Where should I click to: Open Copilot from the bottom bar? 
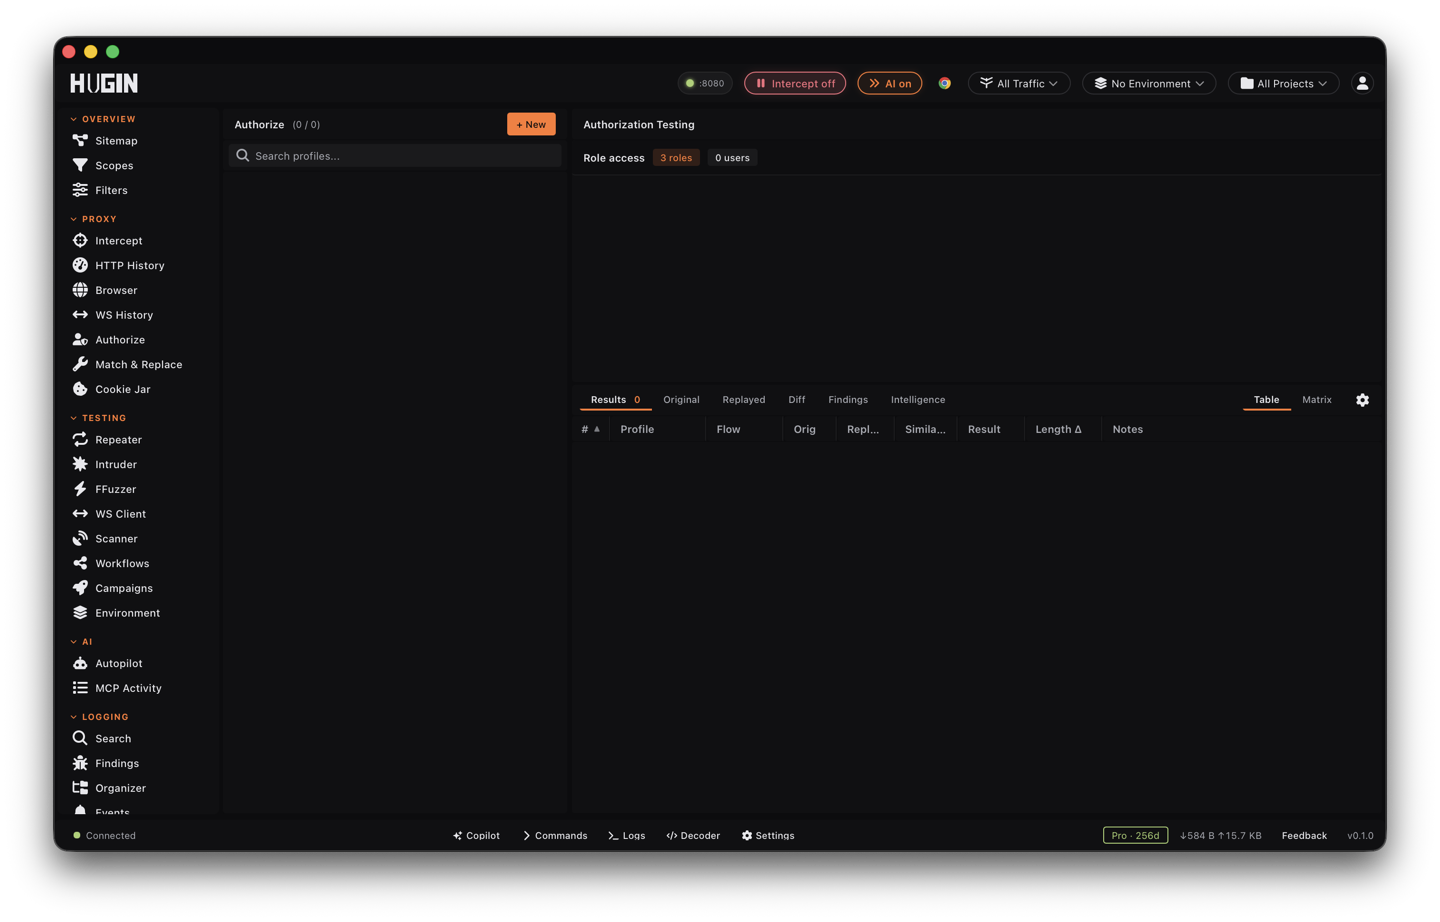tap(476, 836)
